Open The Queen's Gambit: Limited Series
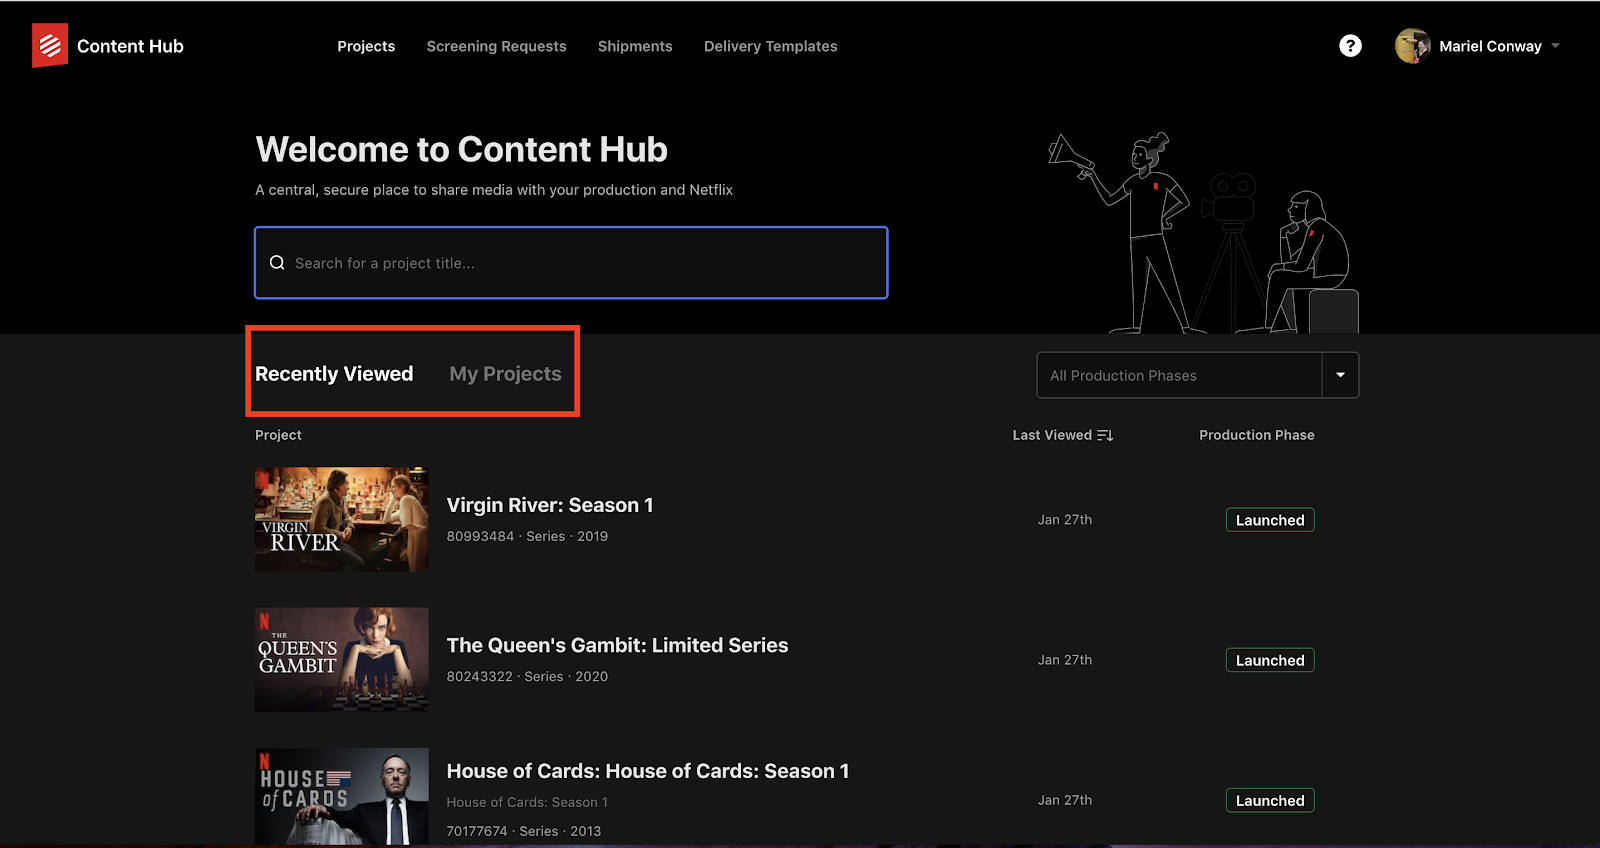The image size is (1600, 848). pyautogui.click(x=617, y=645)
